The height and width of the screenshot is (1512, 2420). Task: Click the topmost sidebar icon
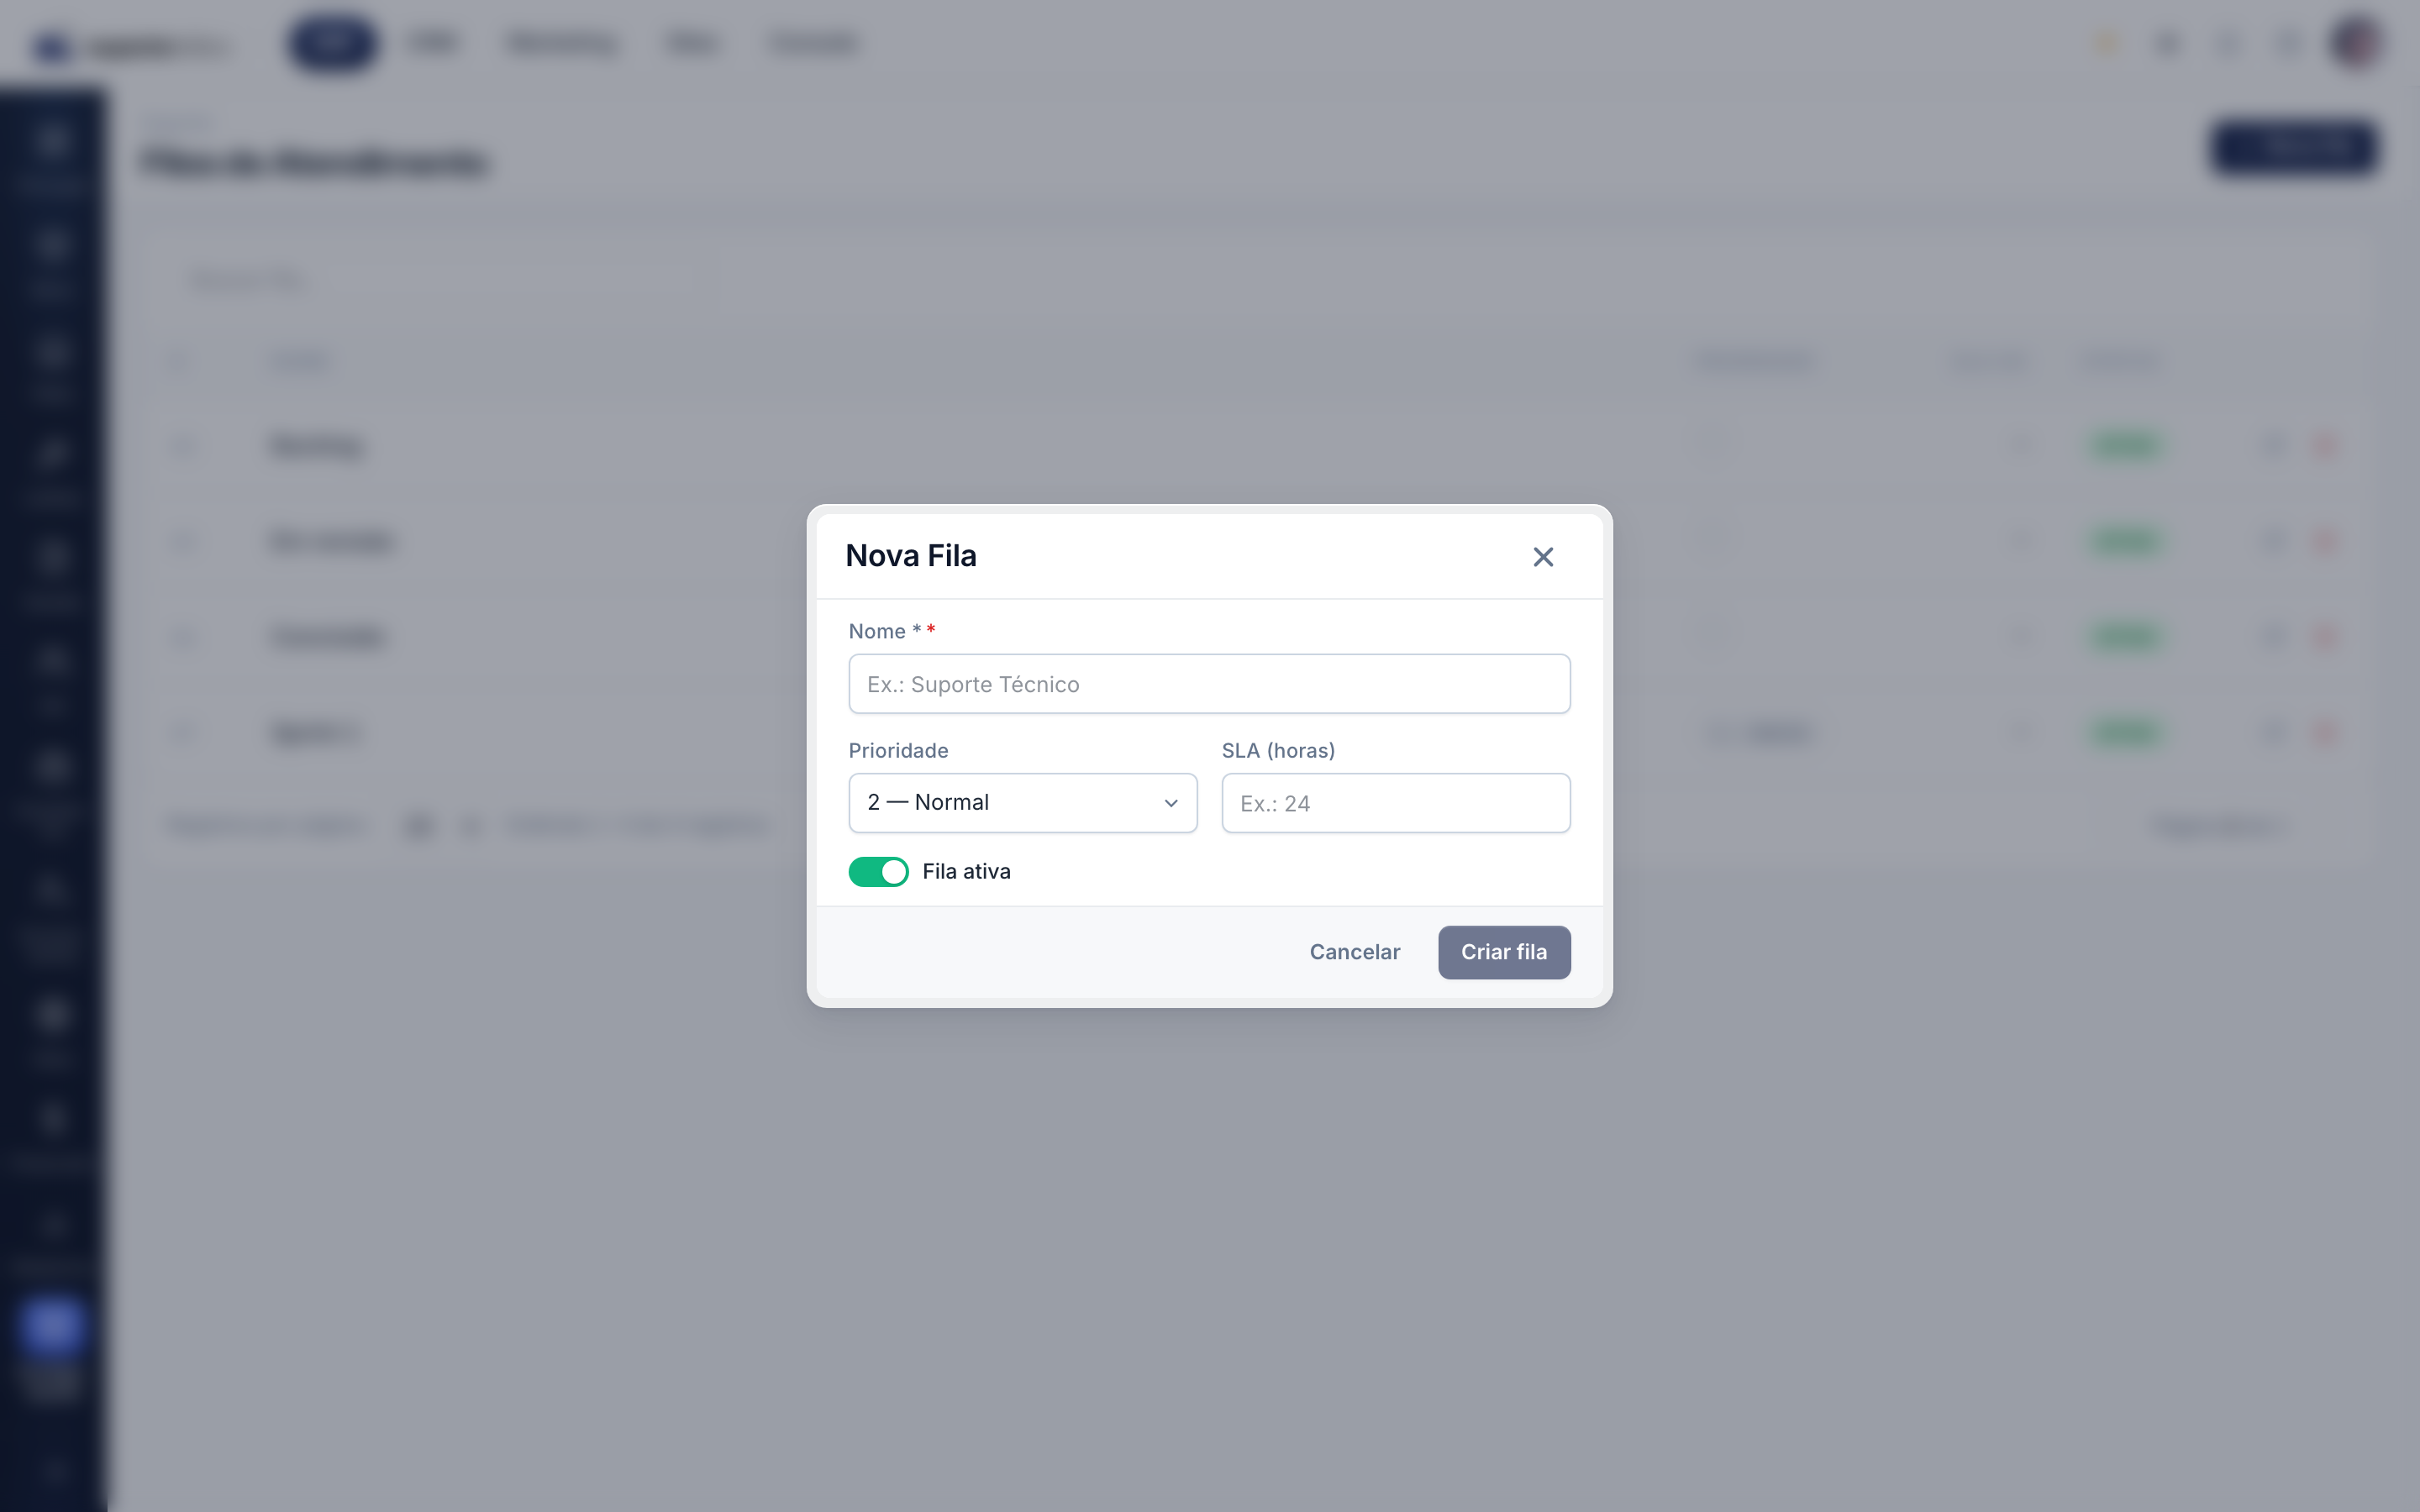[52, 140]
